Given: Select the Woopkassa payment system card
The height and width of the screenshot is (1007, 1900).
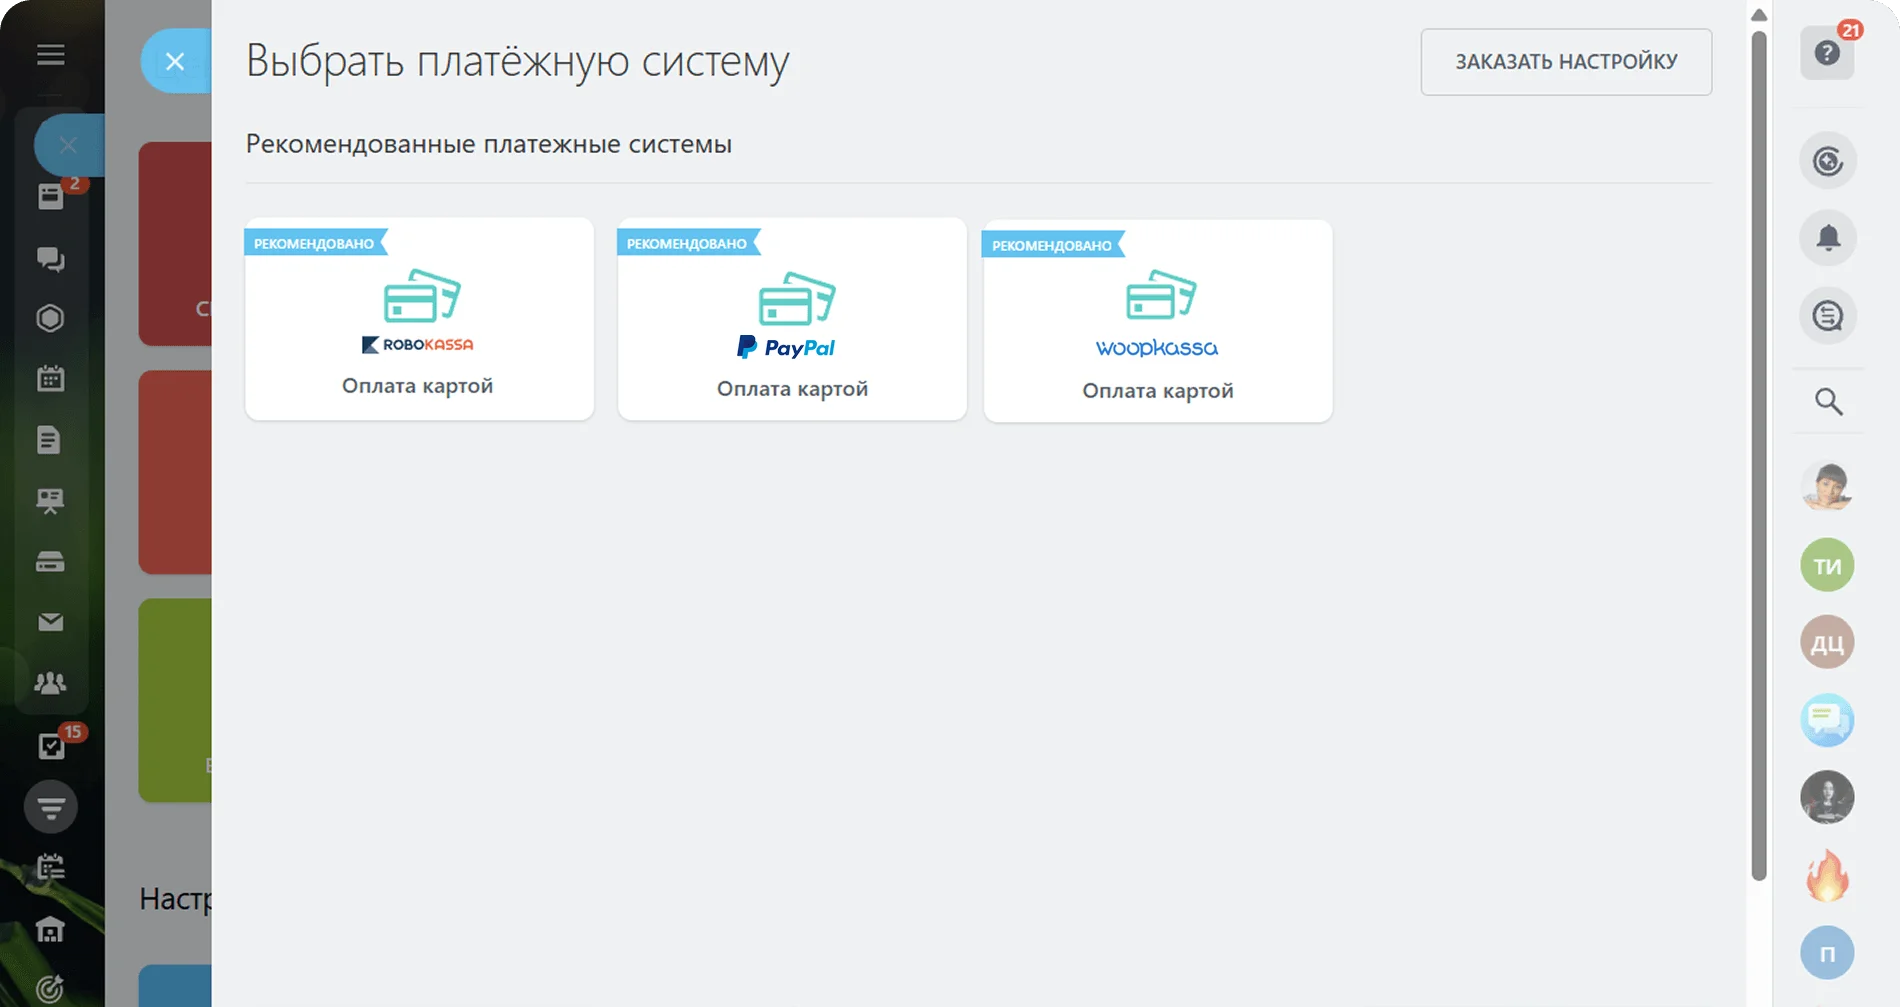Looking at the screenshot, I should tap(1158, 321).
